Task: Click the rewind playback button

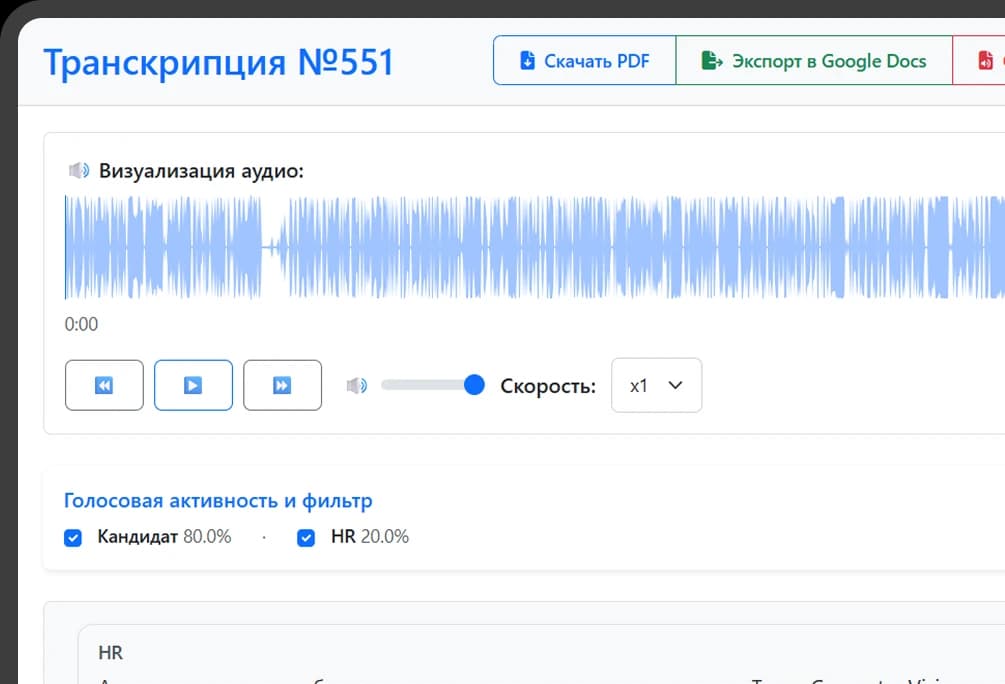Action: point(104,385)
